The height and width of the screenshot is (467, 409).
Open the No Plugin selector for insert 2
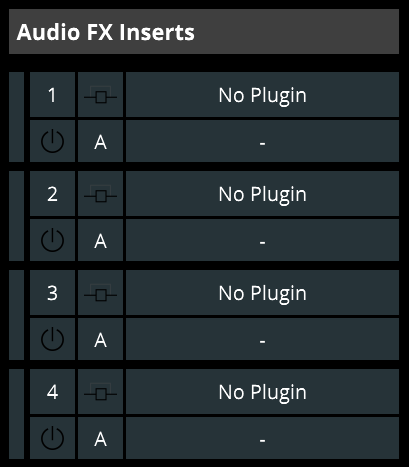pyautogui.click(x=262, y=194)
